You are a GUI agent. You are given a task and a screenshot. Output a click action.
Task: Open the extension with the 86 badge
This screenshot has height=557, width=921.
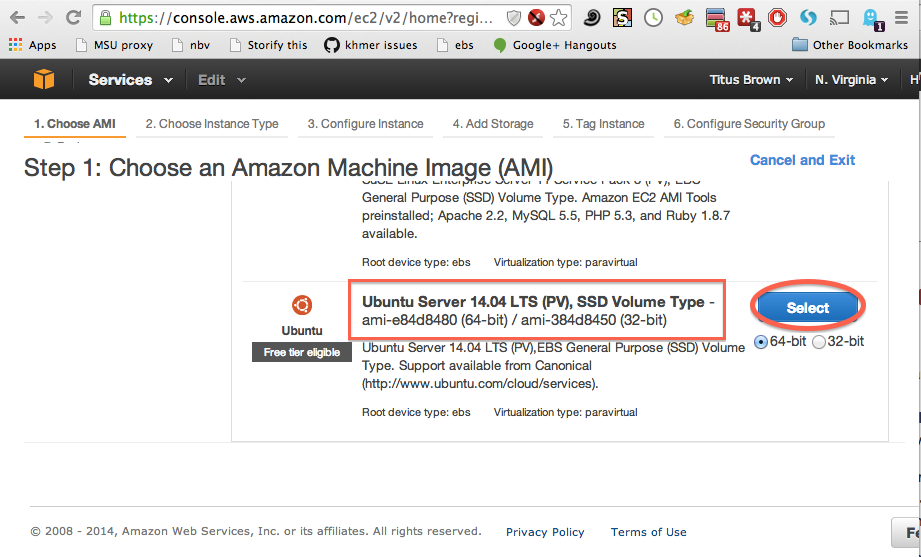[x=717, y=19]
